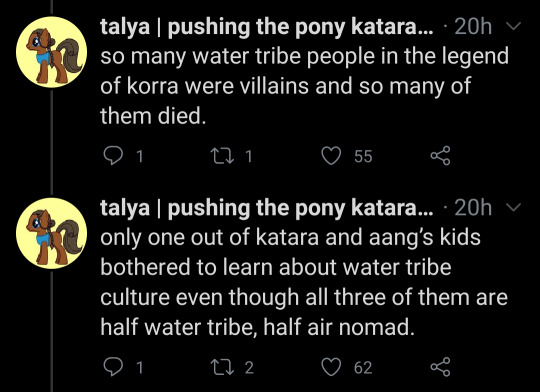Open talya's profile name on second tweet
The height and width of the screenshot is (392, 540).
tap(267, 208)
